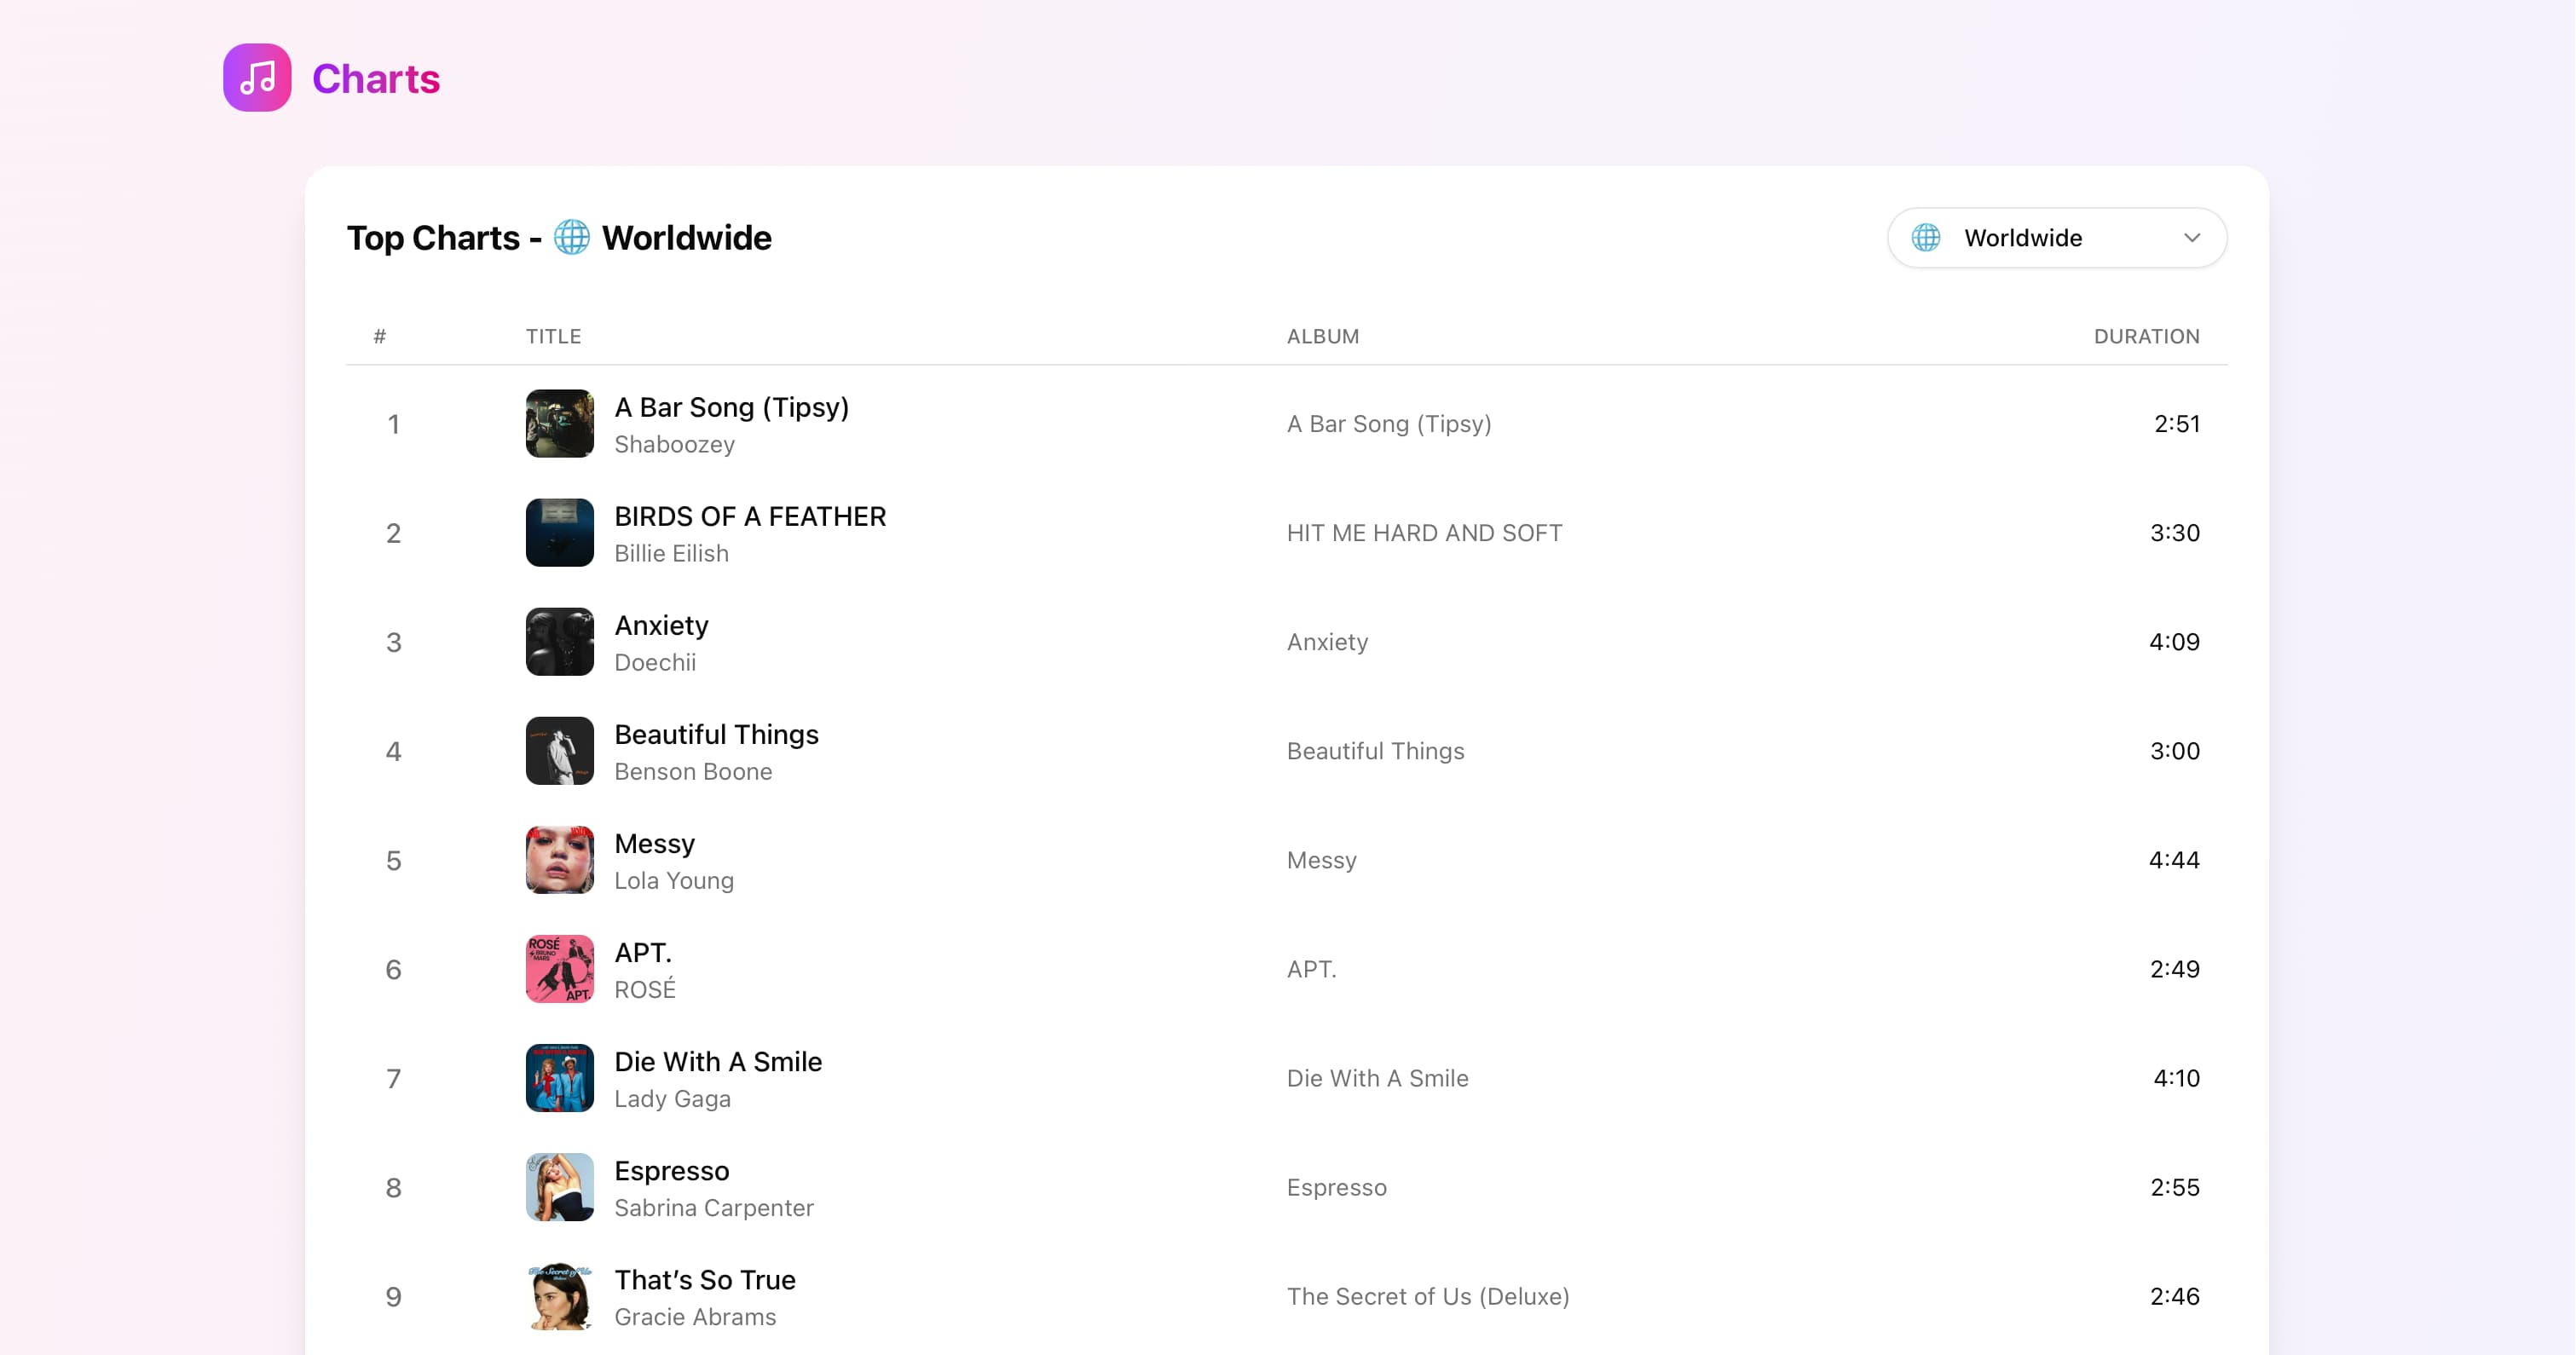Click the TITLE column header
Screen dimensions: 2576x1355
(x=553, y=336)
